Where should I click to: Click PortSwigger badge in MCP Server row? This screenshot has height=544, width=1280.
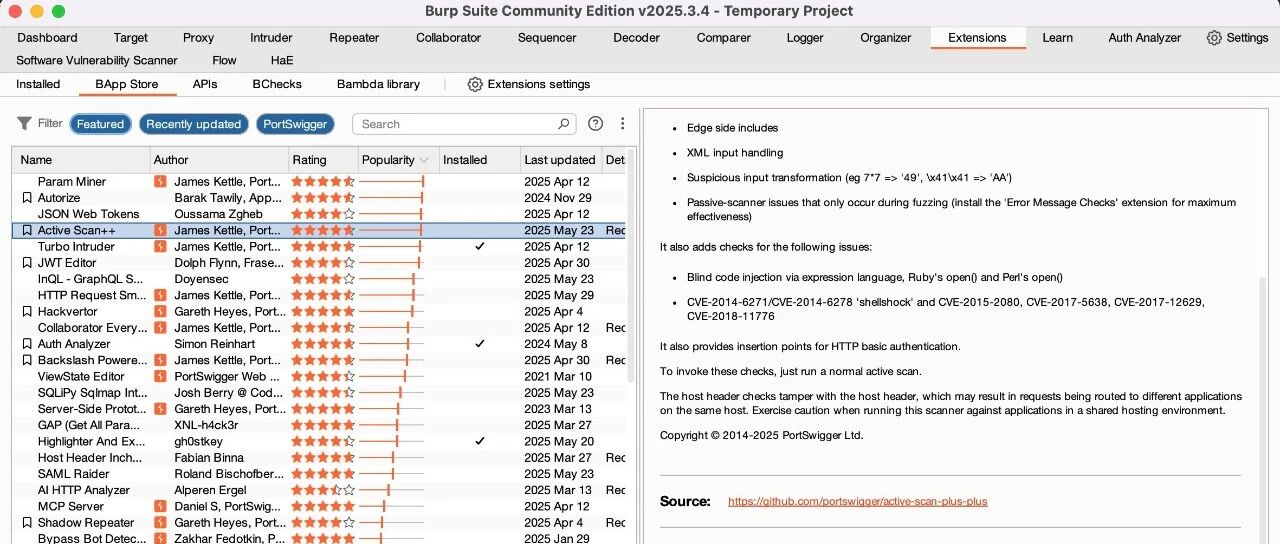point(160,506)
